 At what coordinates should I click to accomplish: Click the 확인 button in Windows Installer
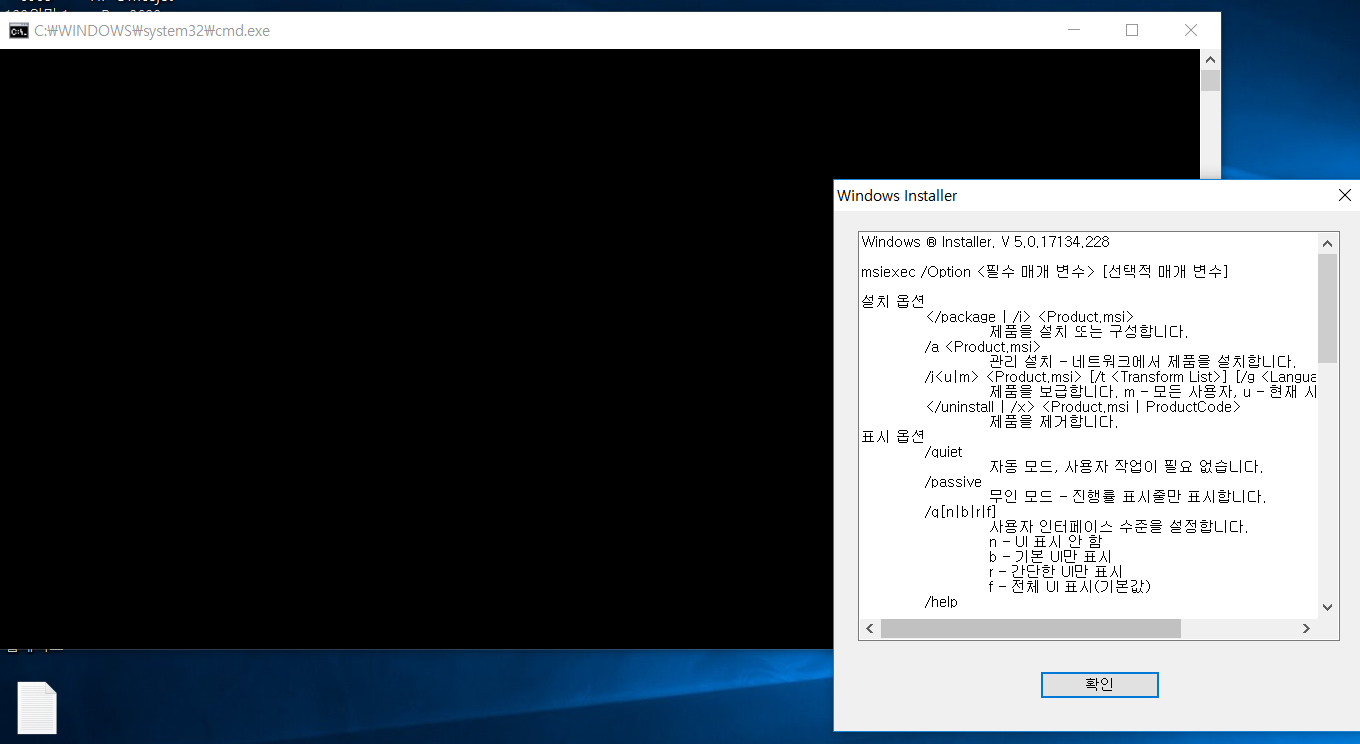click(x=1099, y=685)
